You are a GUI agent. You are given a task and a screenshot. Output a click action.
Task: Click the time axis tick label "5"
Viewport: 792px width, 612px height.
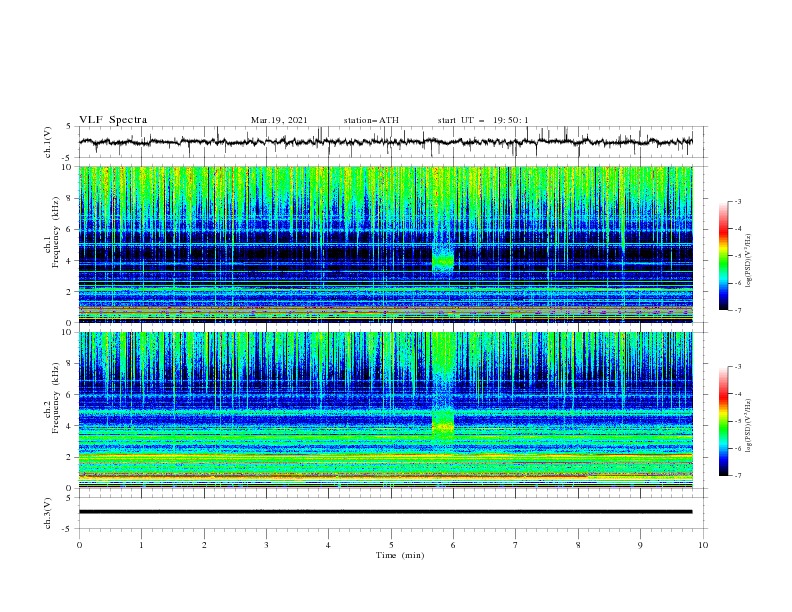391,545
